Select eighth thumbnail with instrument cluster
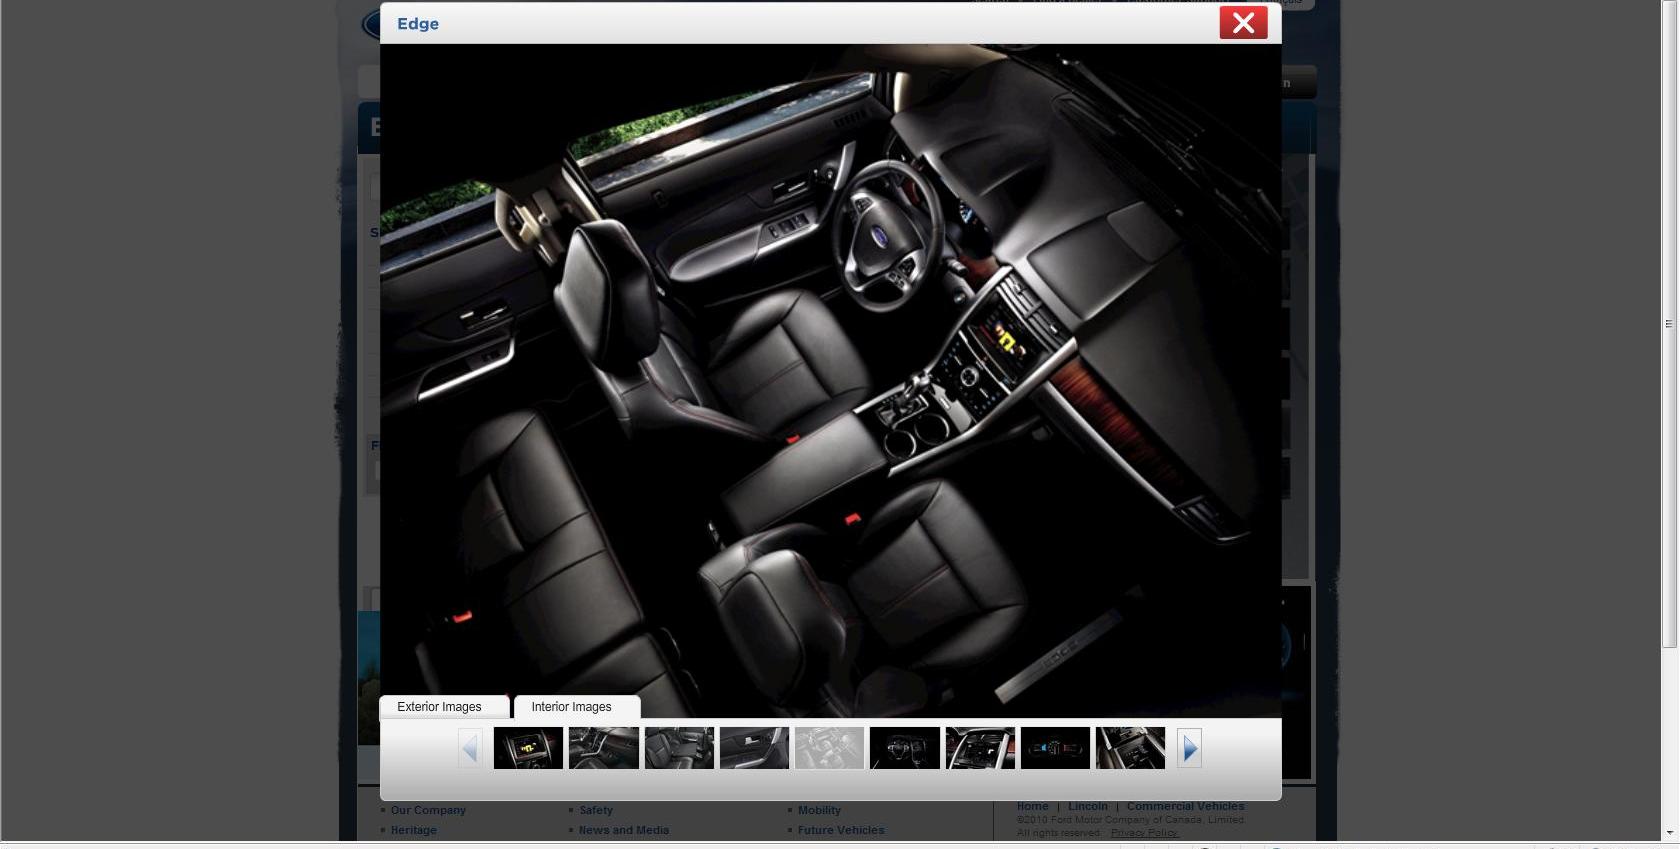 [1055, 748]
